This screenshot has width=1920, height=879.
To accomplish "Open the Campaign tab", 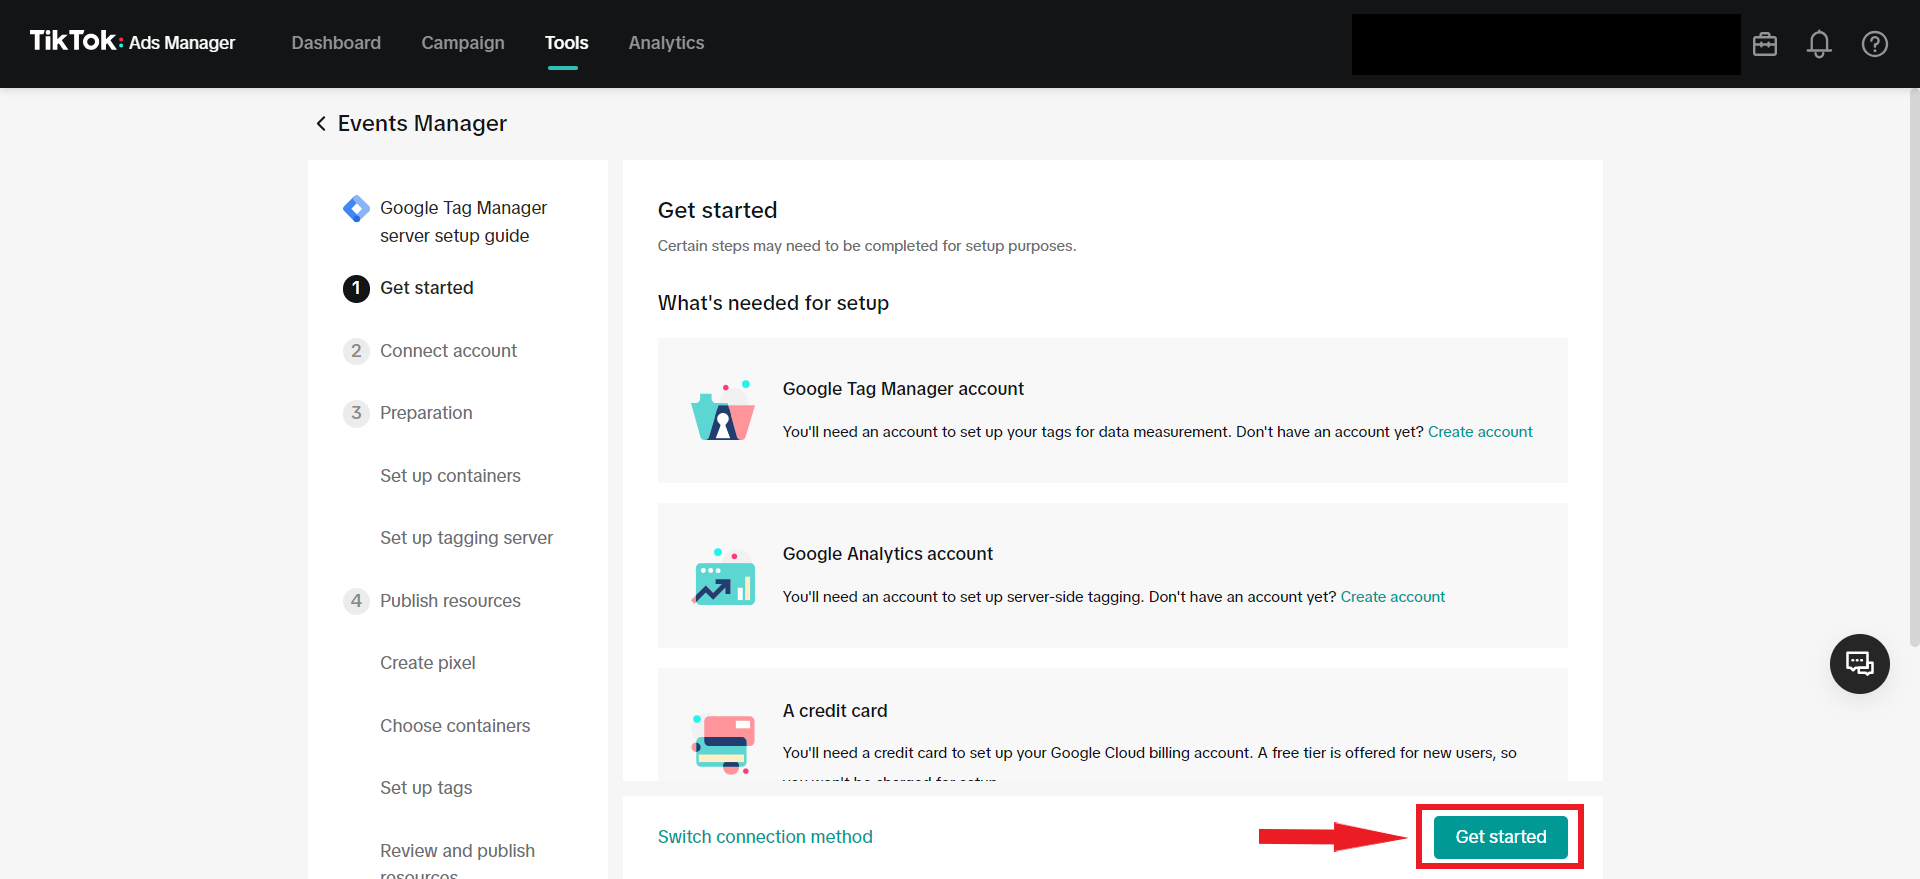I will (463, 43).
